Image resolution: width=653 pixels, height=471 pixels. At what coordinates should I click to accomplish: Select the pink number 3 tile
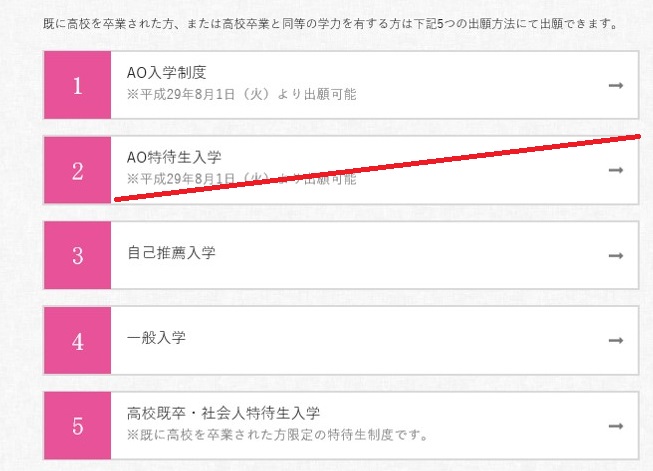click(77, 255)
